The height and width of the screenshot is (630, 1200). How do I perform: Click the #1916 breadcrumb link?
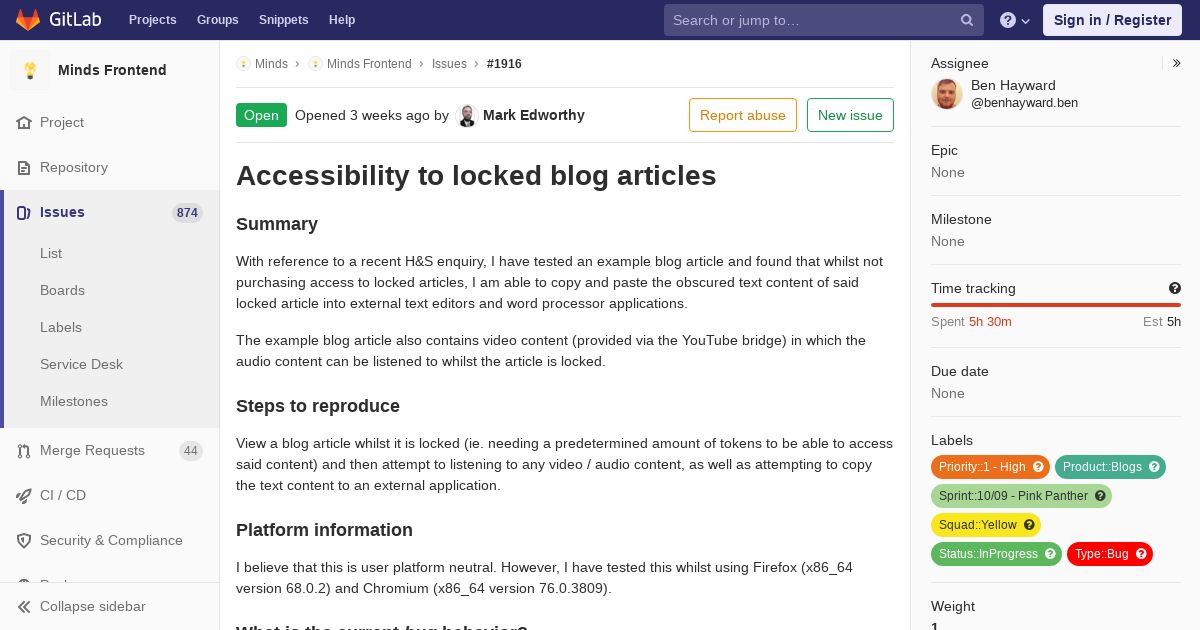click(504, 63)
